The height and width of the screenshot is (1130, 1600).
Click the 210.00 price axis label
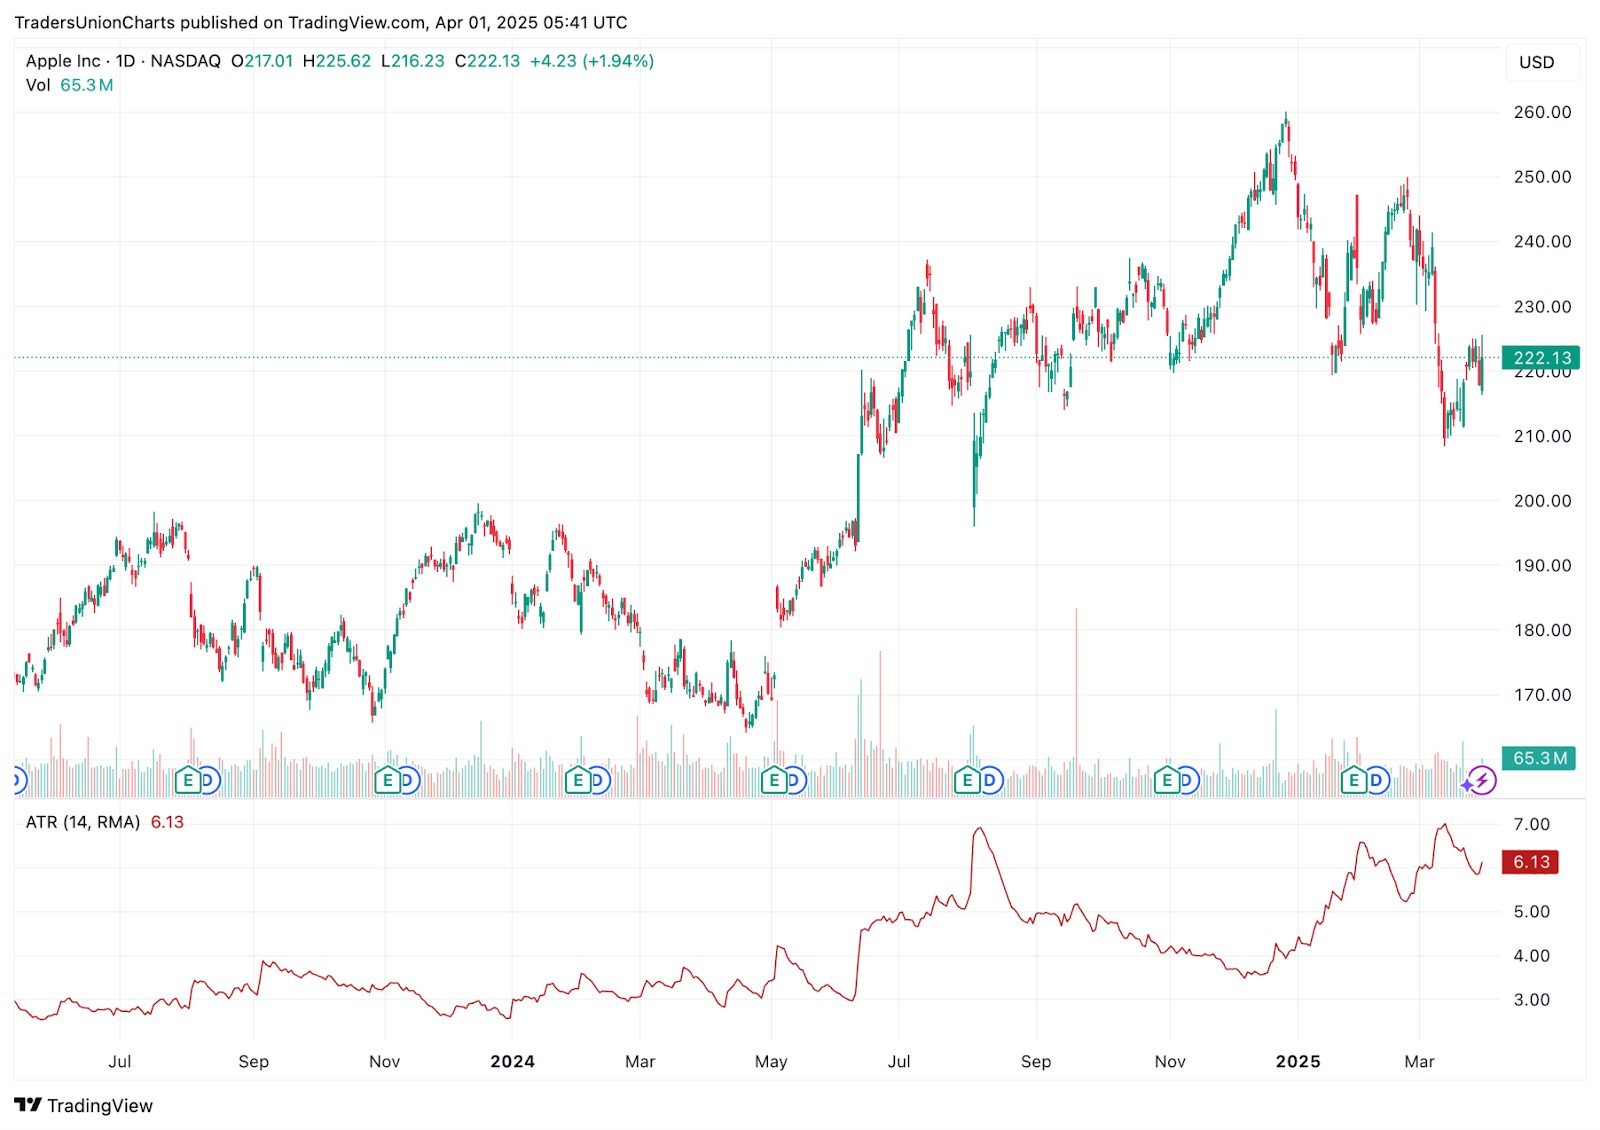pos(1542,436)
